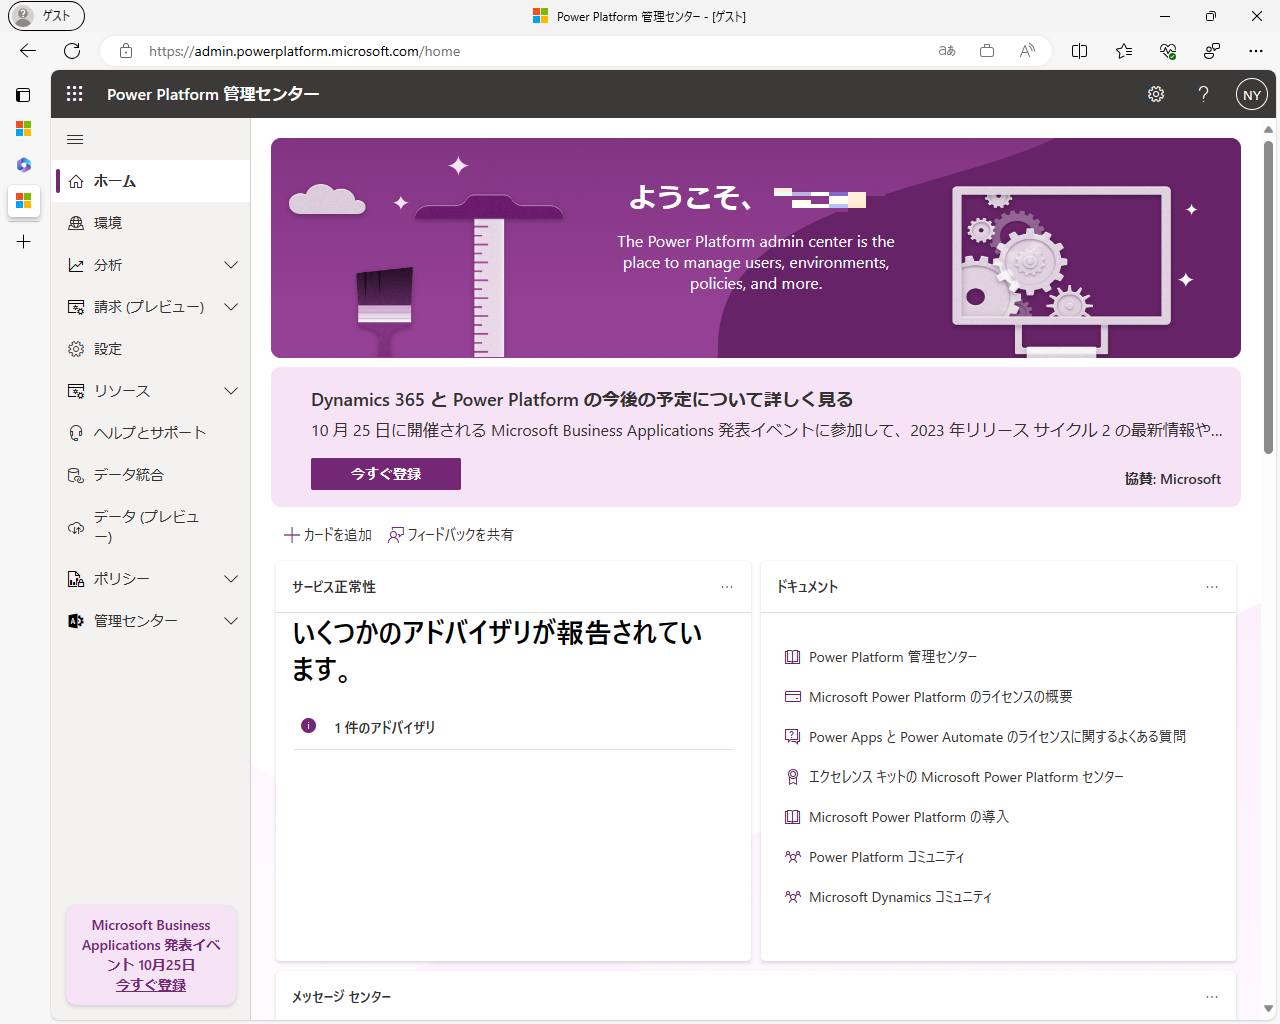Open the サービス正常性 card's more options menu

point(727,587)
